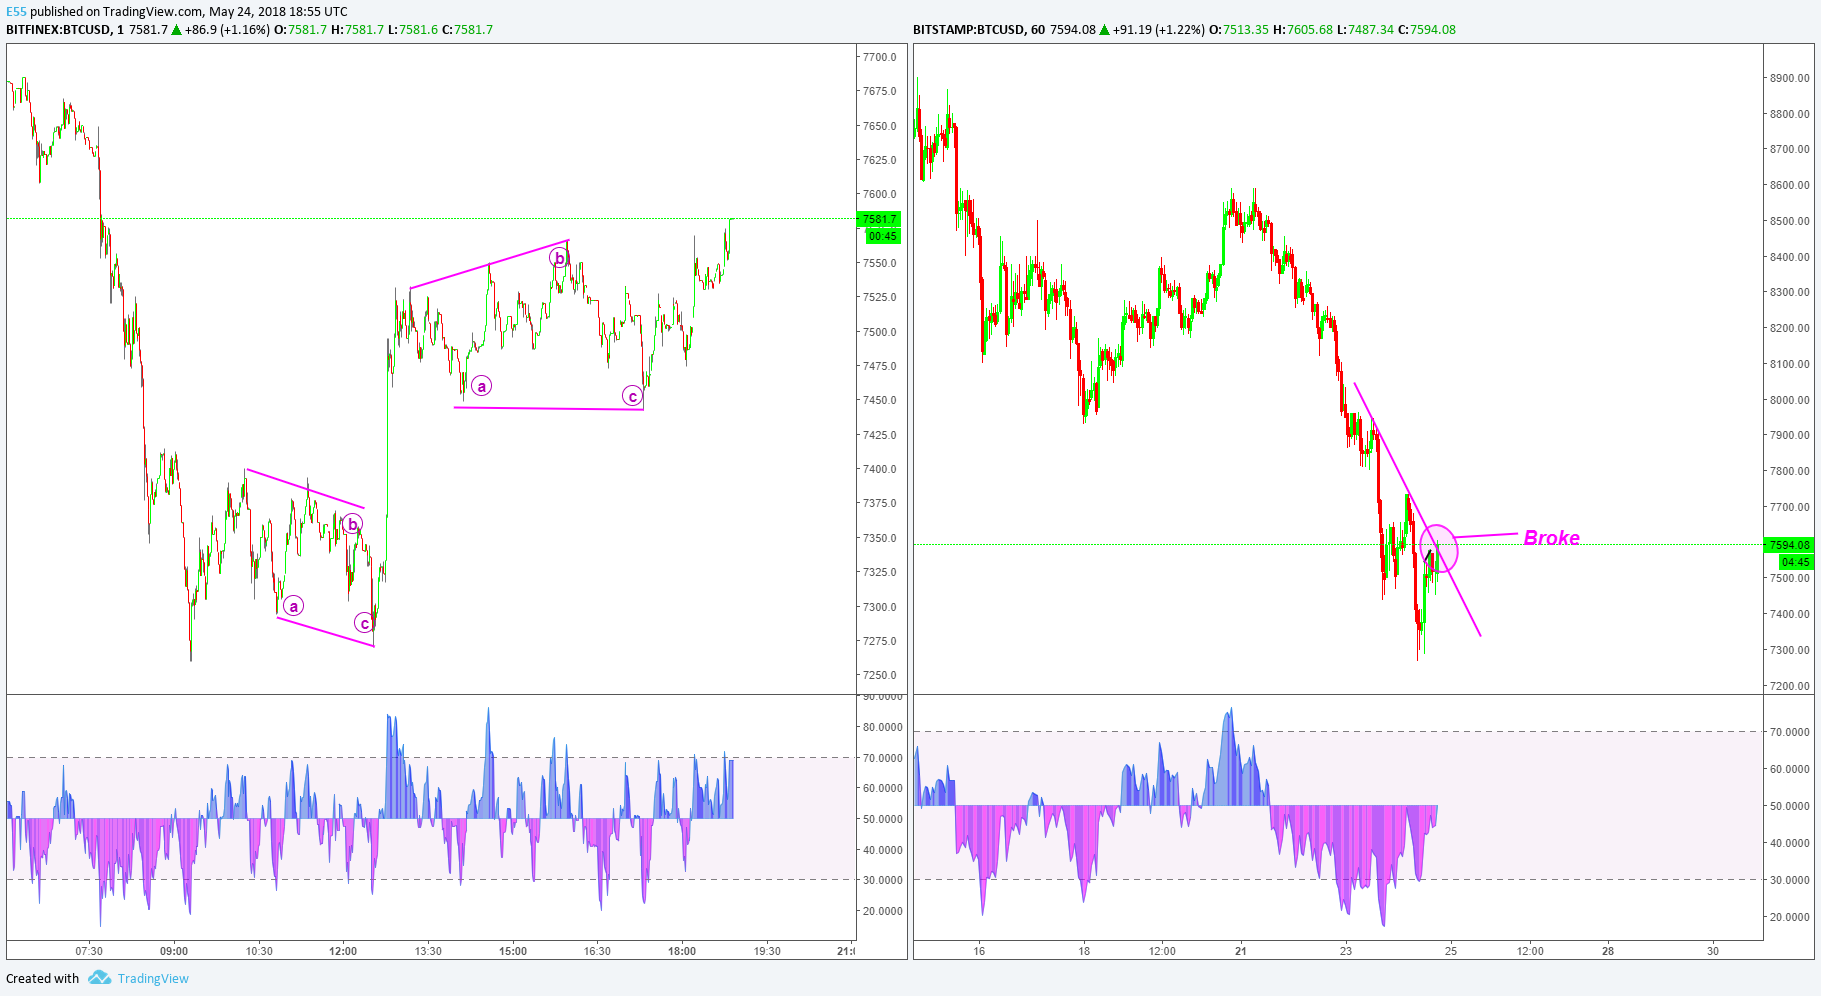Image resolution: width=1821 pixels, height=996 pixels.
Task: Select wave c marker near the 7290 low
Action: [365, 624]
